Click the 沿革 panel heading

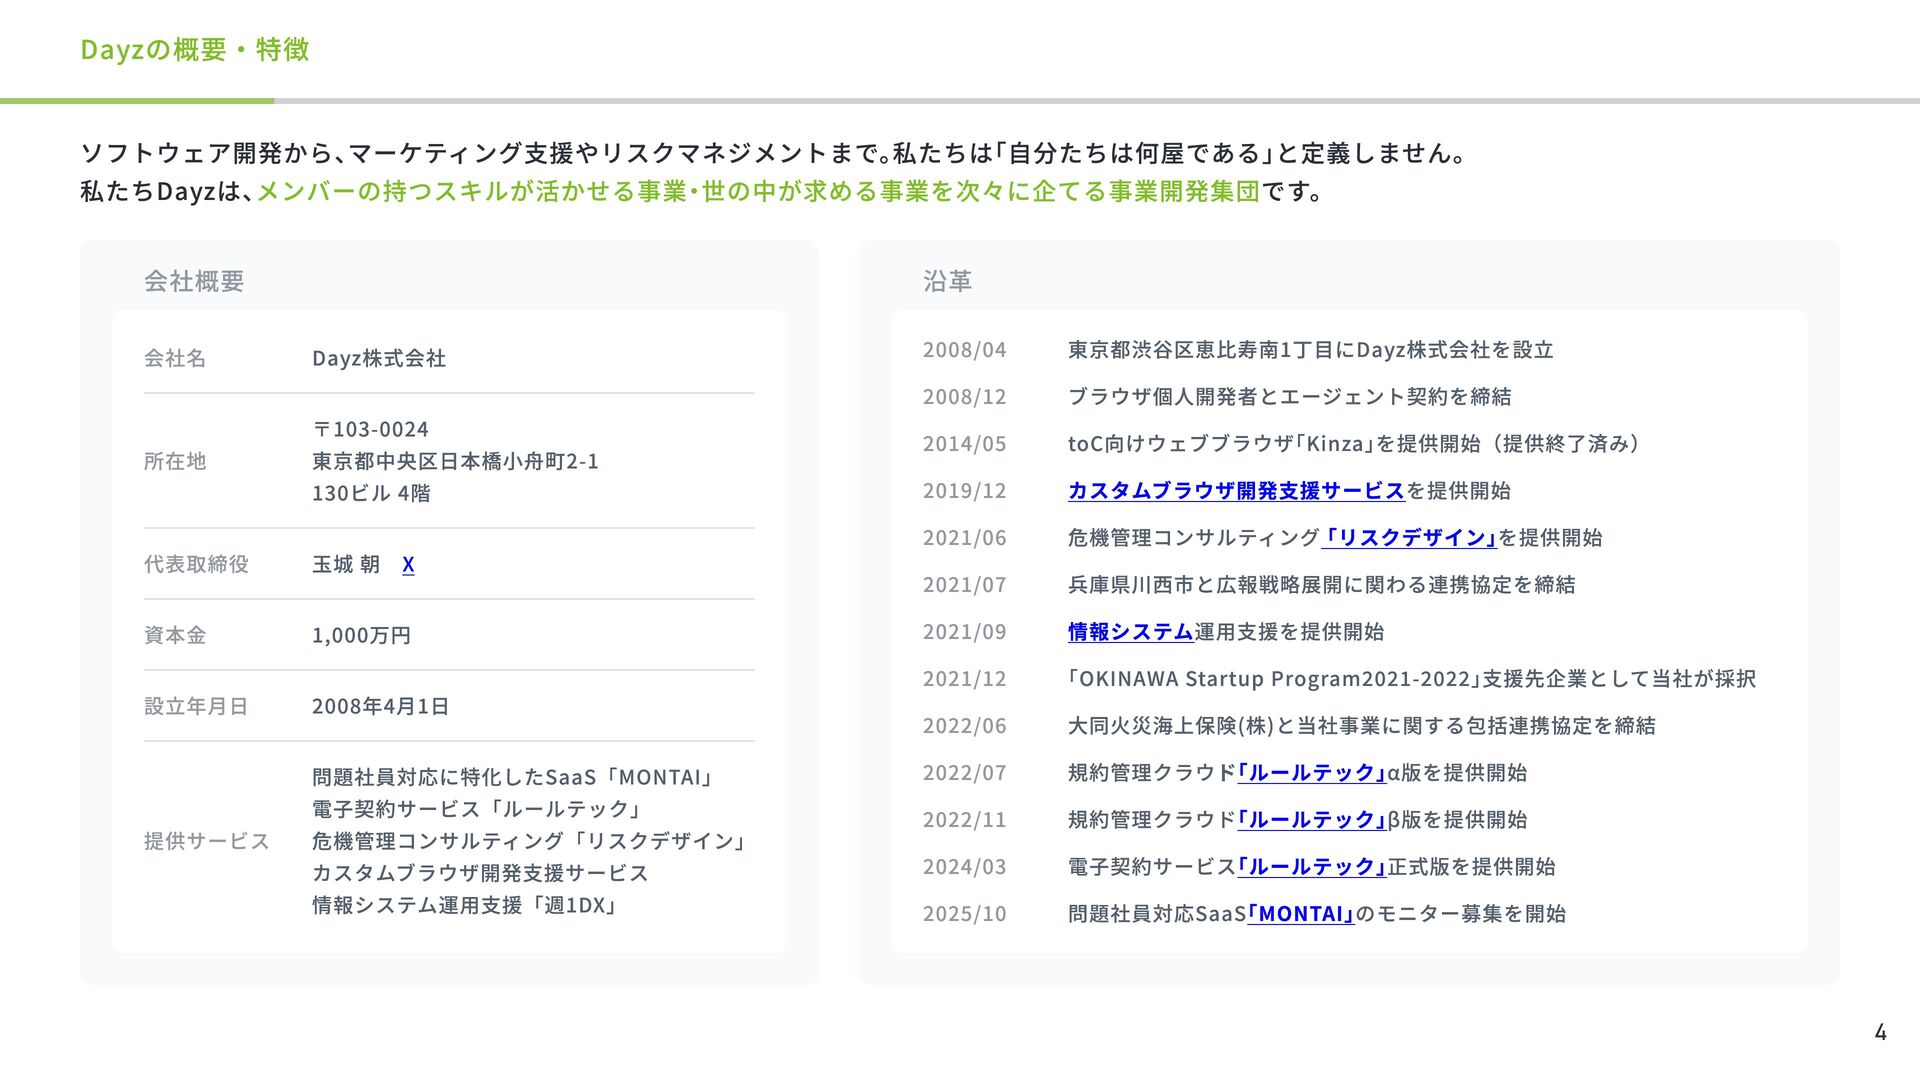(x=947, y=282)
